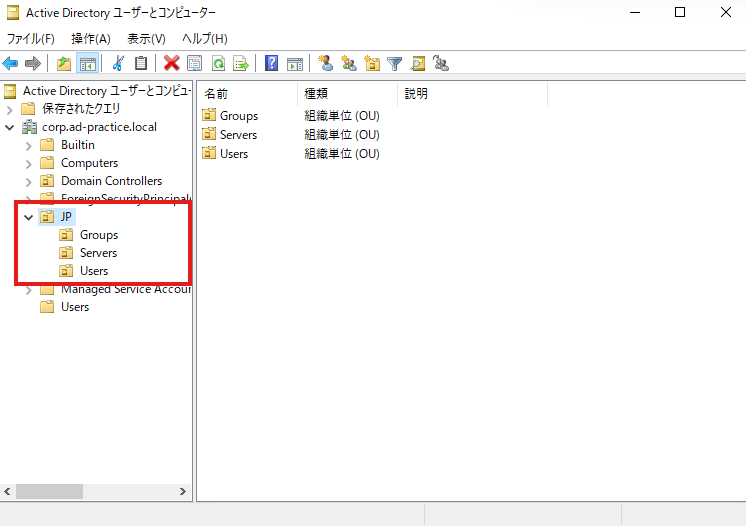This screenshot has height=526, width=746.
Task: Click the Find objects magnifier icon
Action: (418, 63)
